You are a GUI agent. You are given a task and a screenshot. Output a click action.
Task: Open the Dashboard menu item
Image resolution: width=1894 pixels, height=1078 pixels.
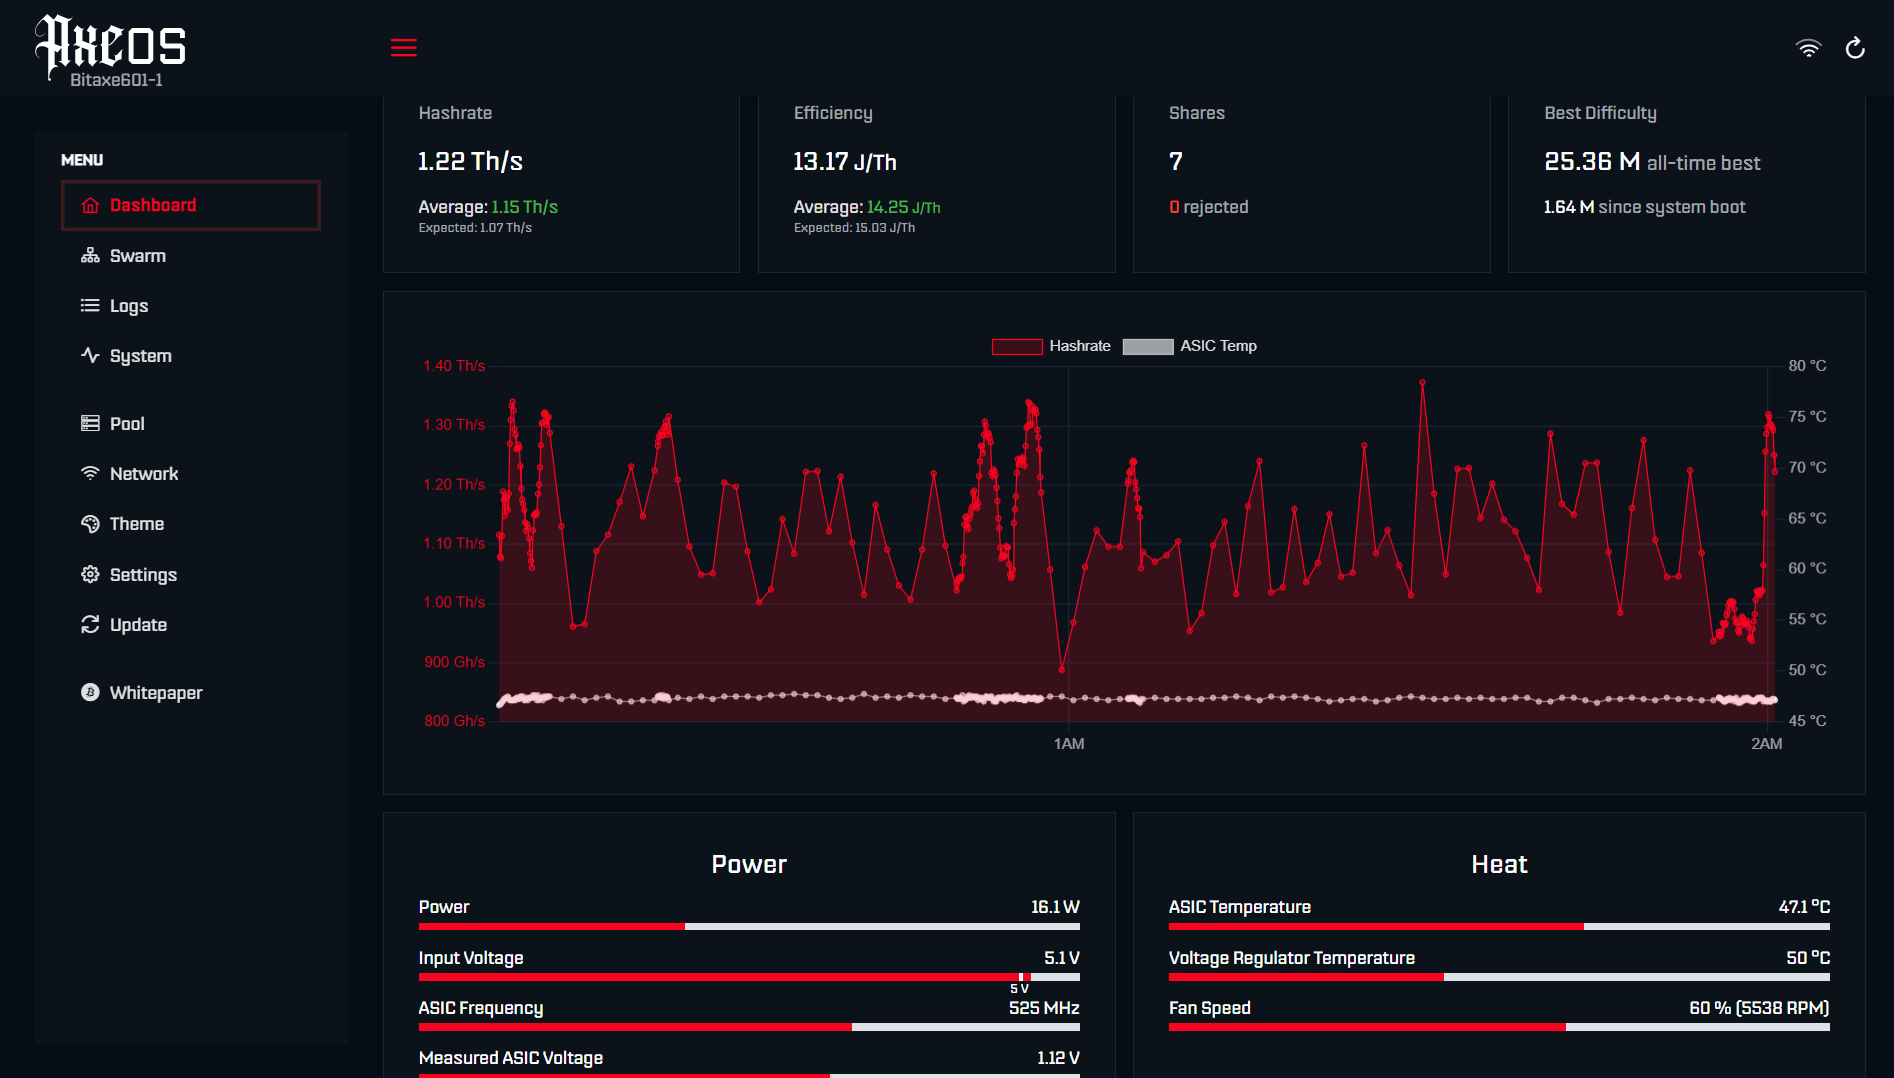pyautogui.click(x=190, y=206)
